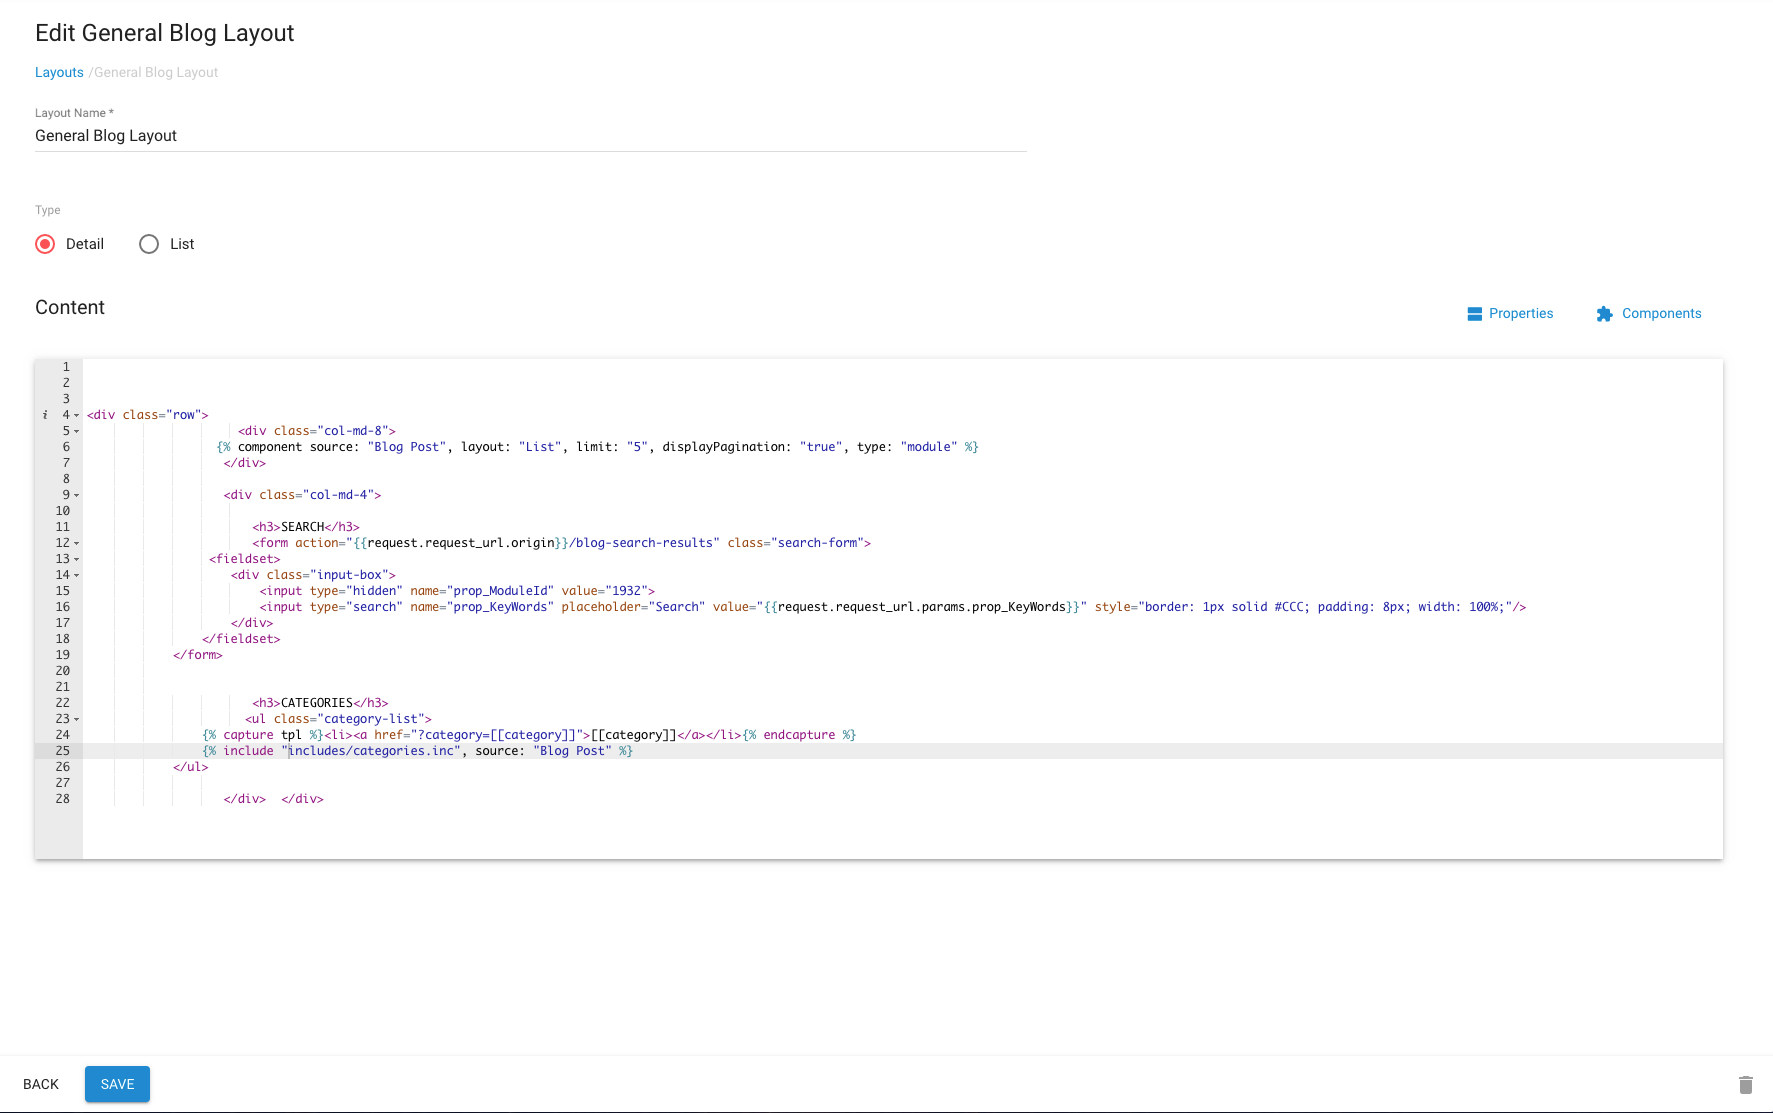The height and width of the screenshot is (1113, 1773).
Task: Click the closing </fieldset> tag
Action: tap(241, 639)
